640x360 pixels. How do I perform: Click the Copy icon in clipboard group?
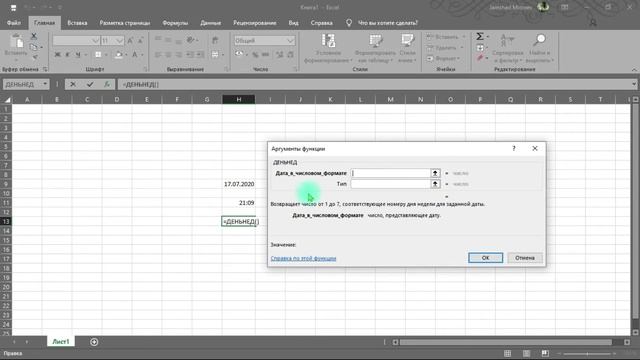coord(34,47)
